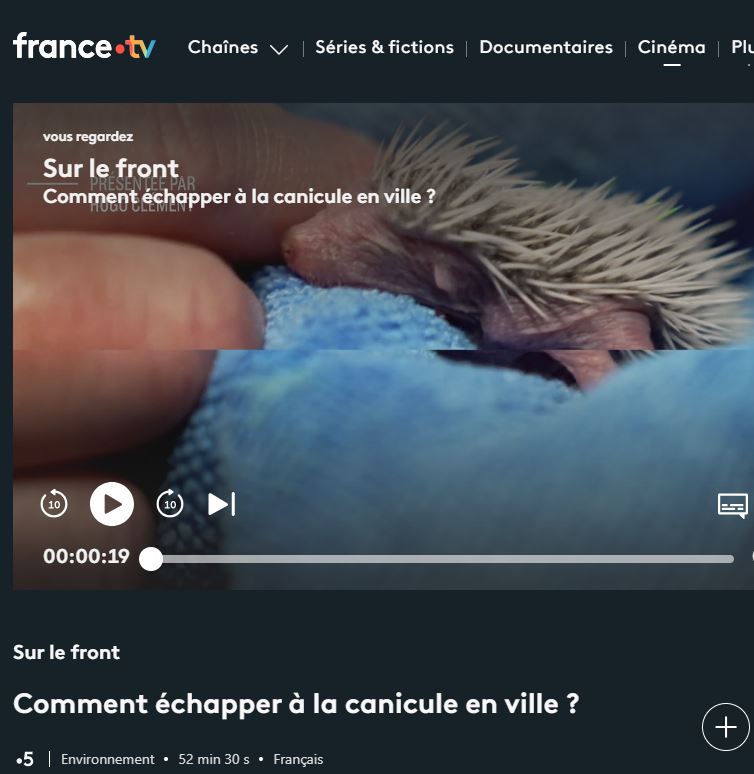Add program to favorites with plus icon
754x774 pixels.
click(726, 727)
